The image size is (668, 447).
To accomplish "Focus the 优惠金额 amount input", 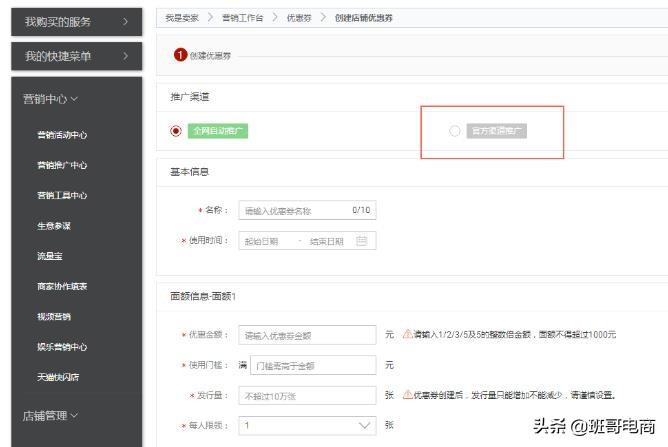I will coord(307,335).
